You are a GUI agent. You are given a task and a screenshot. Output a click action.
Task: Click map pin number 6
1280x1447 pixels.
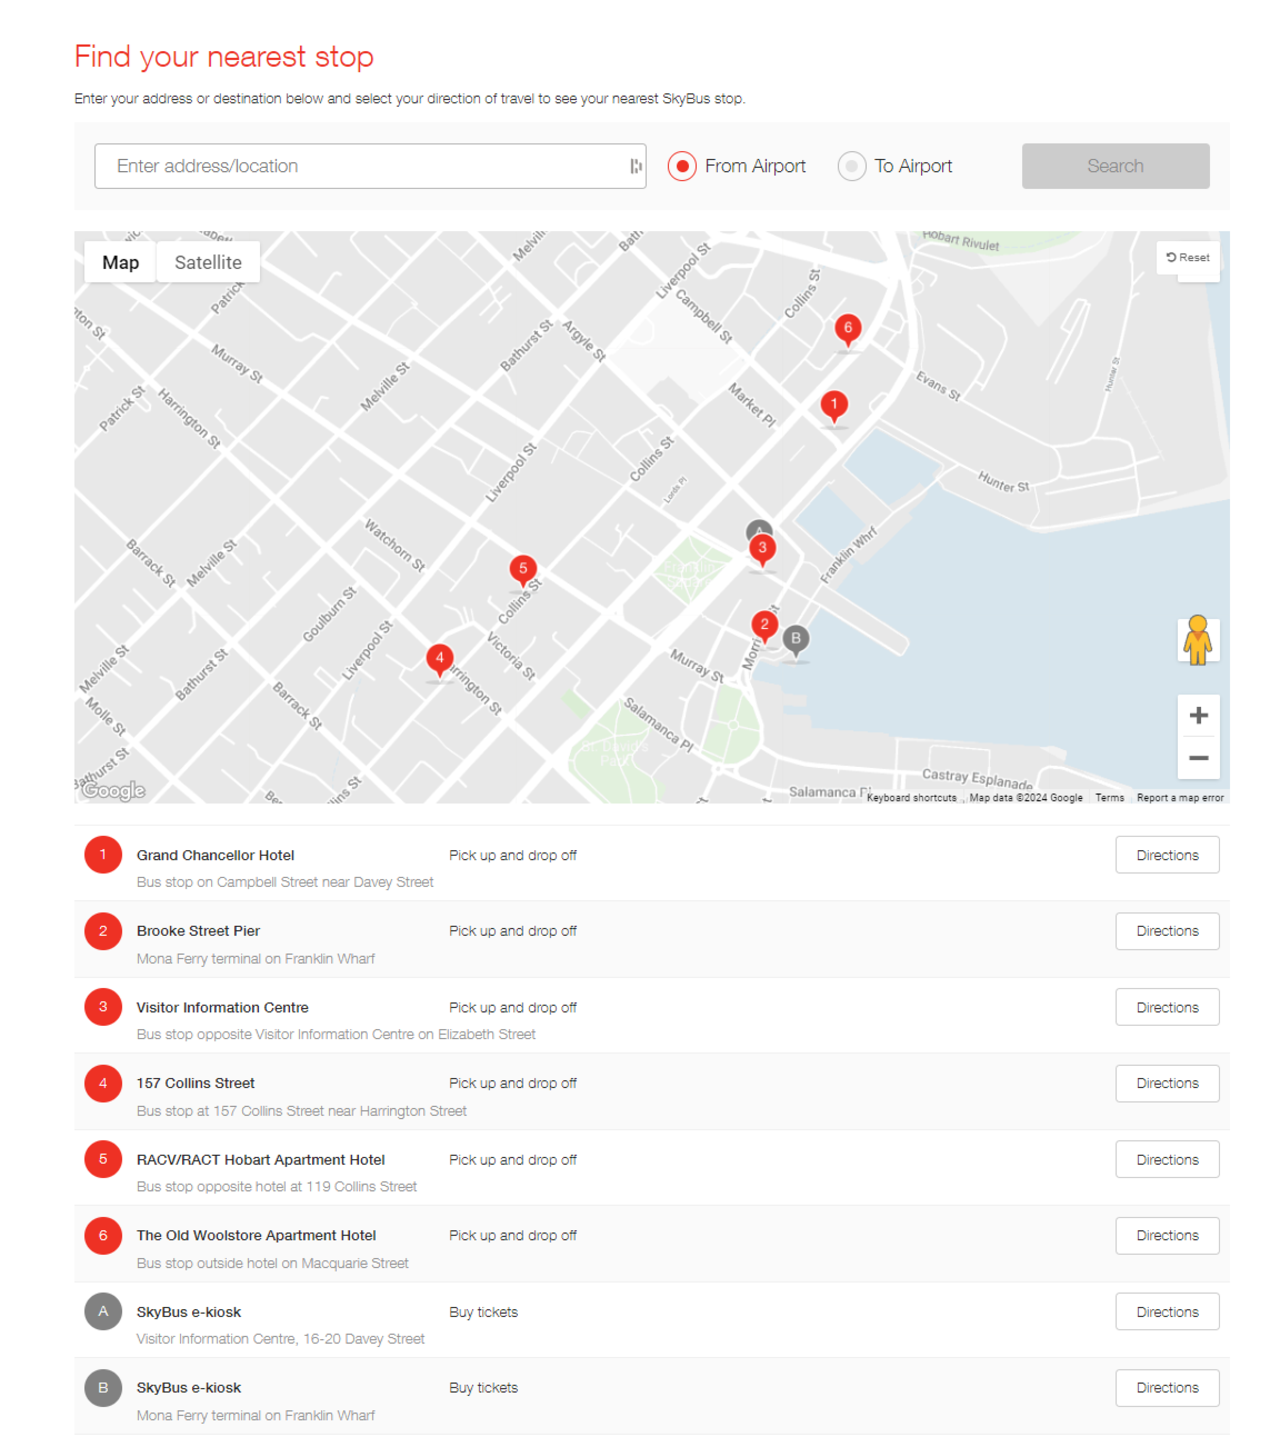847,329
